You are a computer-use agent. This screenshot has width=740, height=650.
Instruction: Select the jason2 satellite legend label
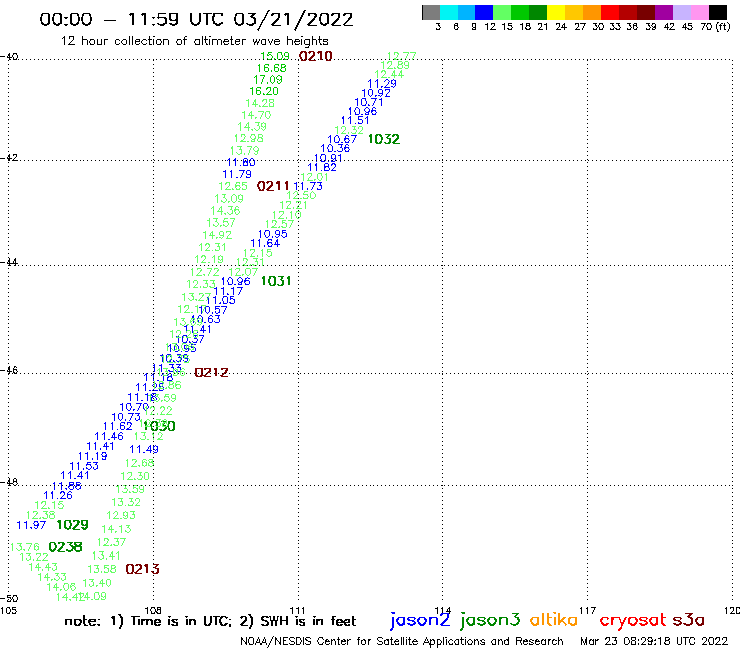coord(420,620)
